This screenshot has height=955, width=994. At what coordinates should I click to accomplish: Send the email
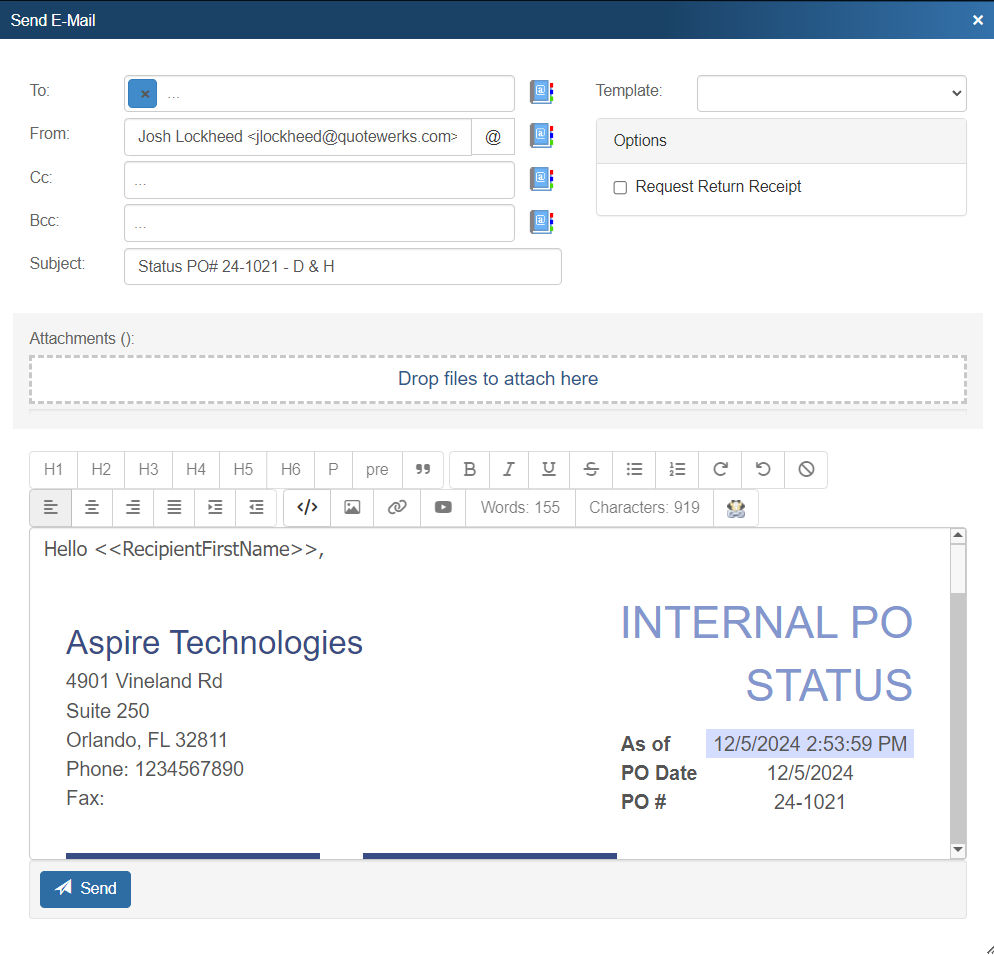pyautogui.click(x=85, y=888)
